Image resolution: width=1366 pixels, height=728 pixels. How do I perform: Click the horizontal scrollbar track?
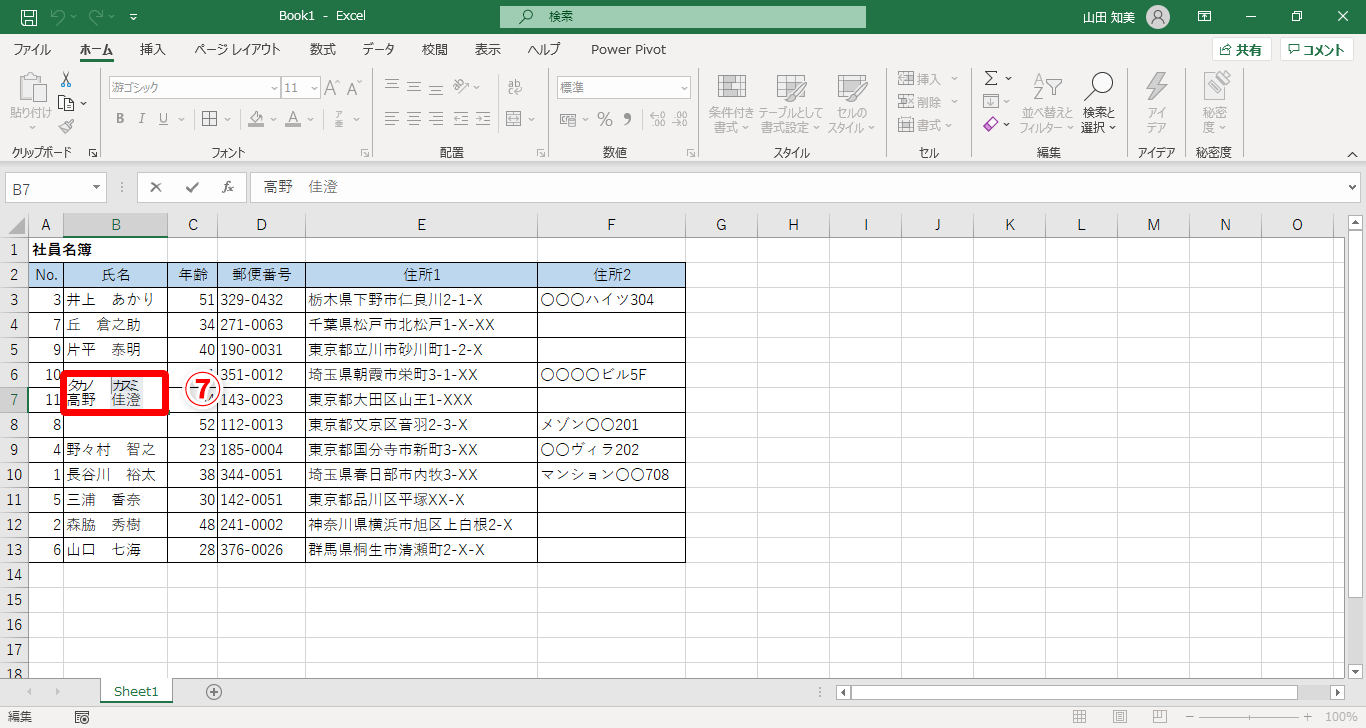point(1090,692)
